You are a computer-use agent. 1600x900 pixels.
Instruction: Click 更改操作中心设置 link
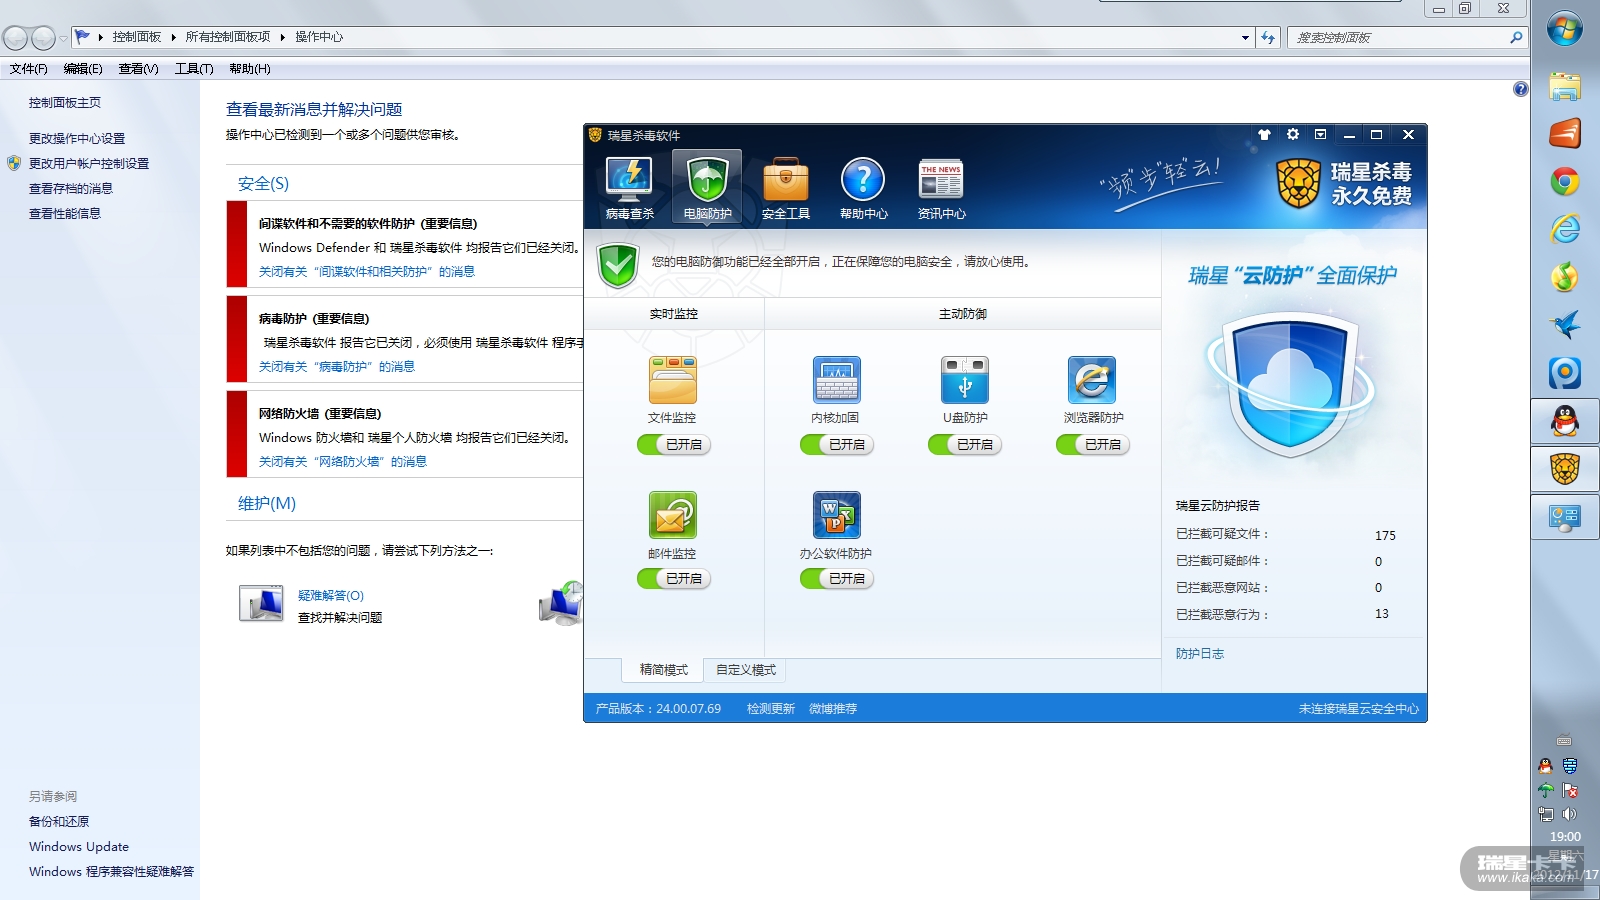click(77, 138)
